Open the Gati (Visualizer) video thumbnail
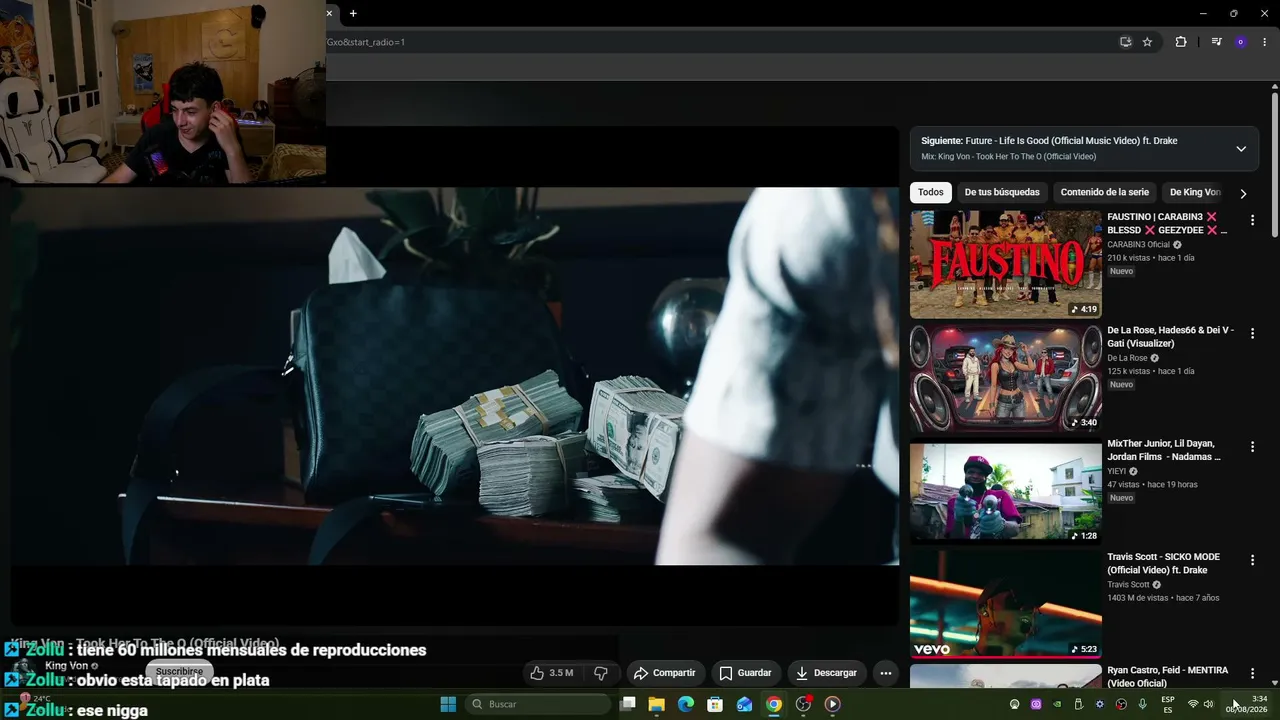The height and width of the screenshot is (720, 1280). [x=1006, y=378]
